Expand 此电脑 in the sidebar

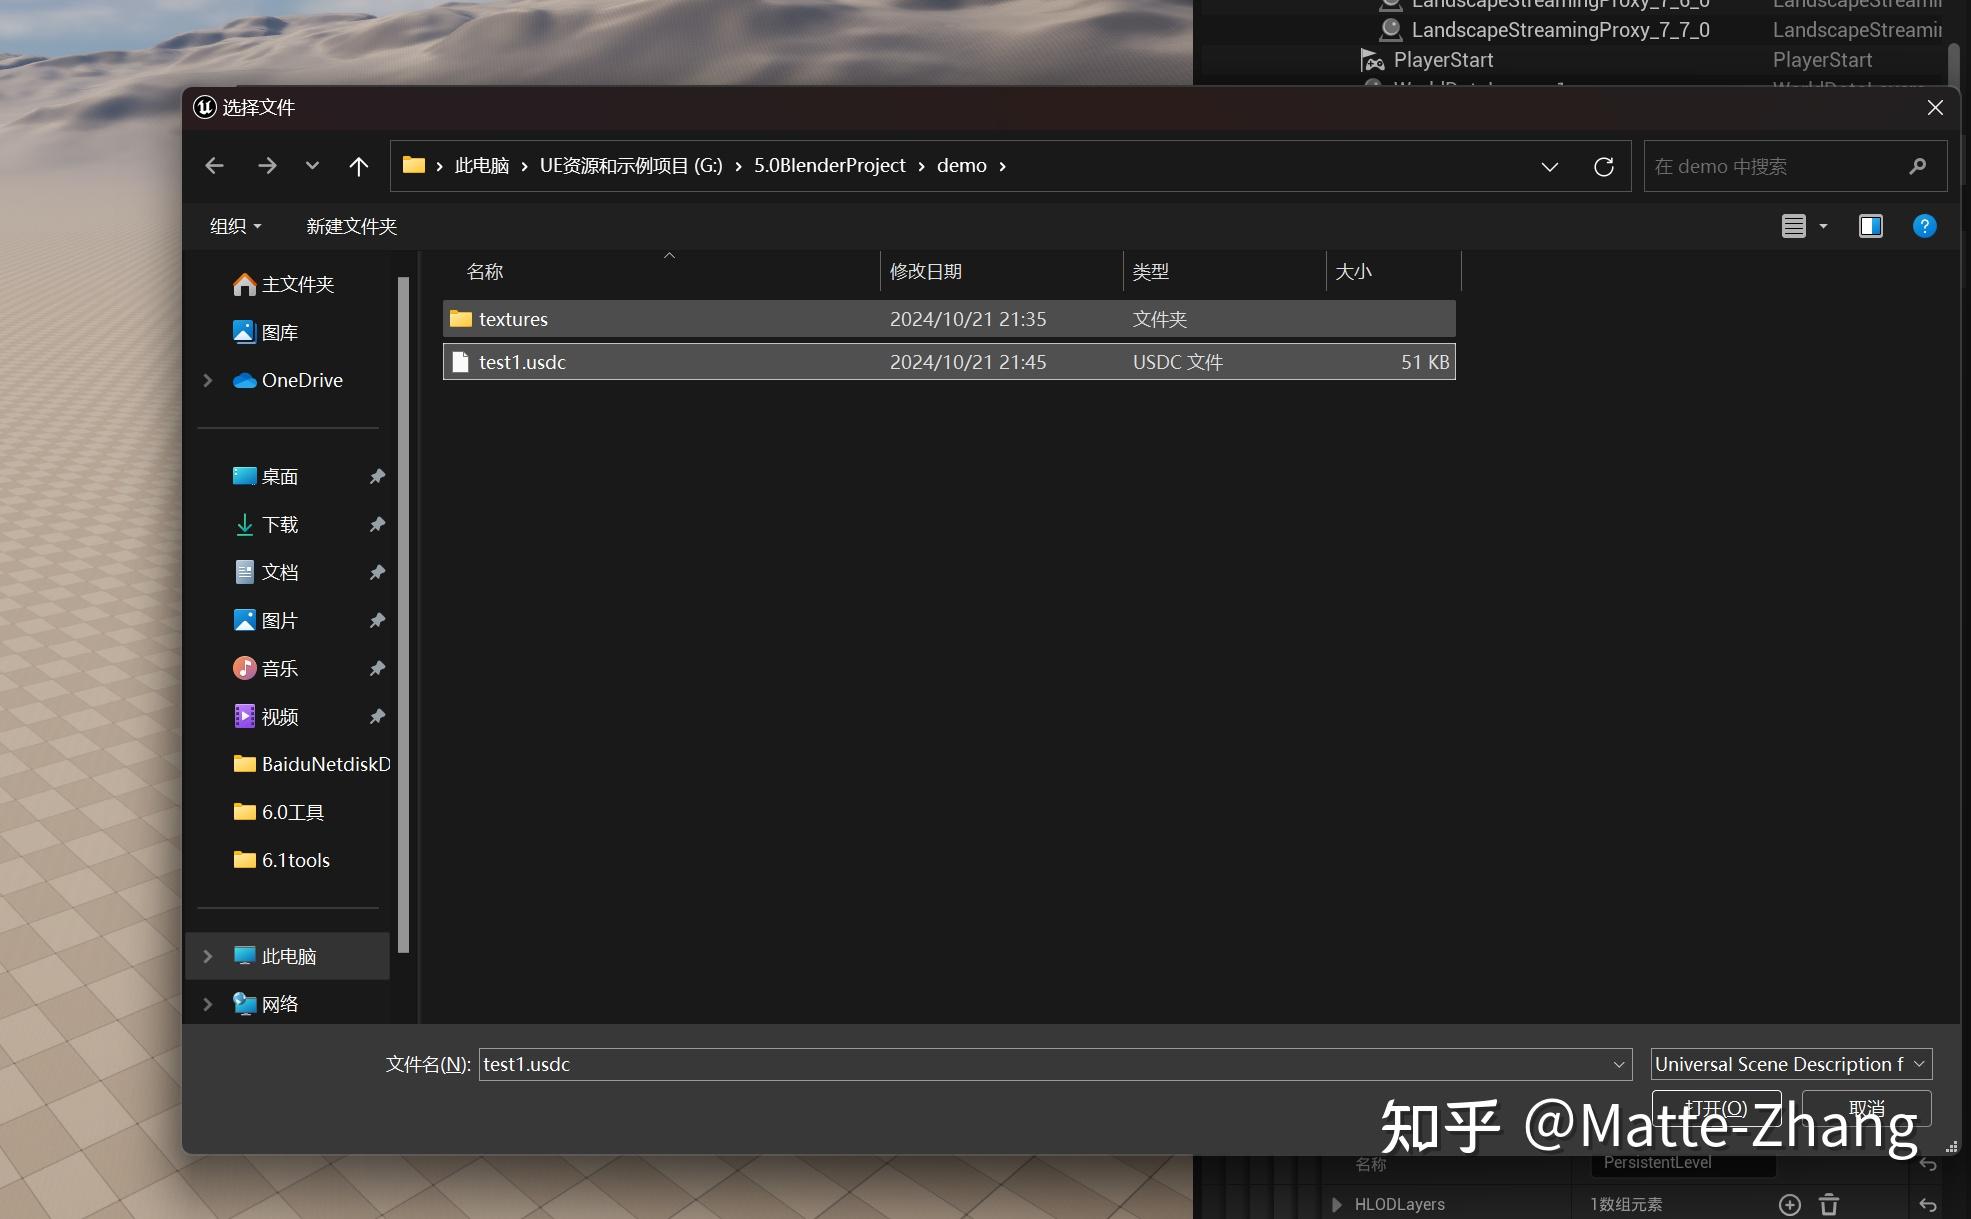coord(207,956)
